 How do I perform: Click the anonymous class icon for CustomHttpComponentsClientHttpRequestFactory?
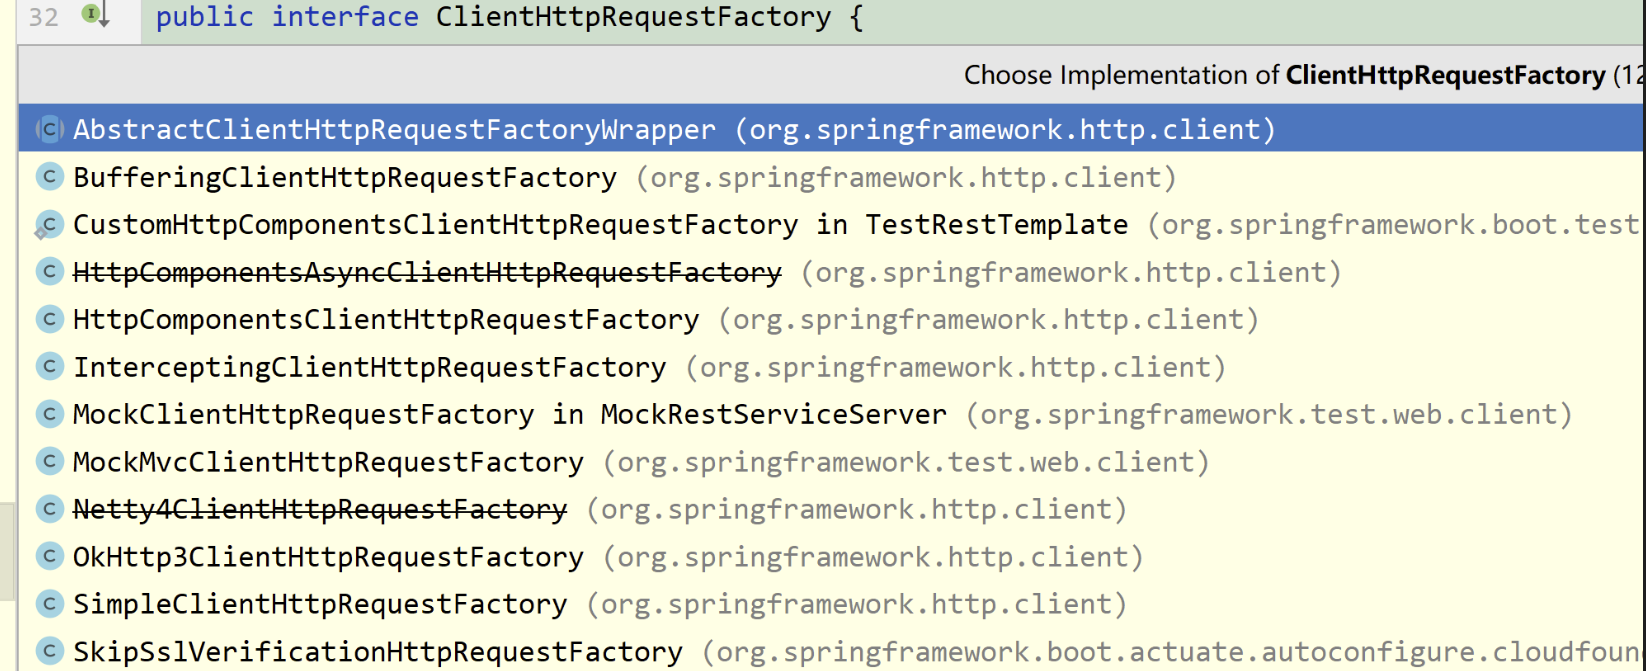[x=48, y=224]
